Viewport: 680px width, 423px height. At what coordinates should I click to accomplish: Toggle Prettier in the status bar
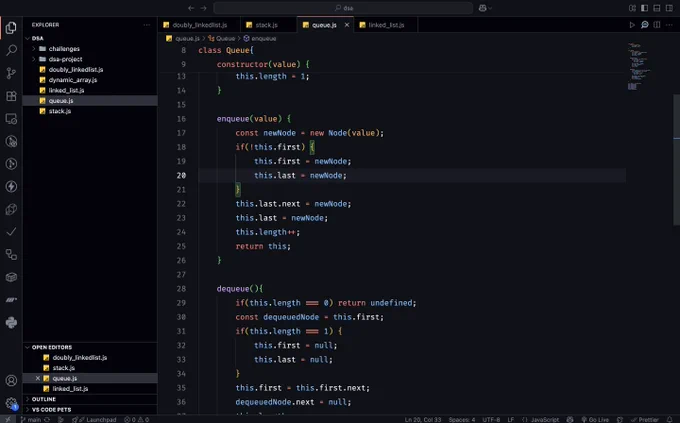tap(645, 420)
